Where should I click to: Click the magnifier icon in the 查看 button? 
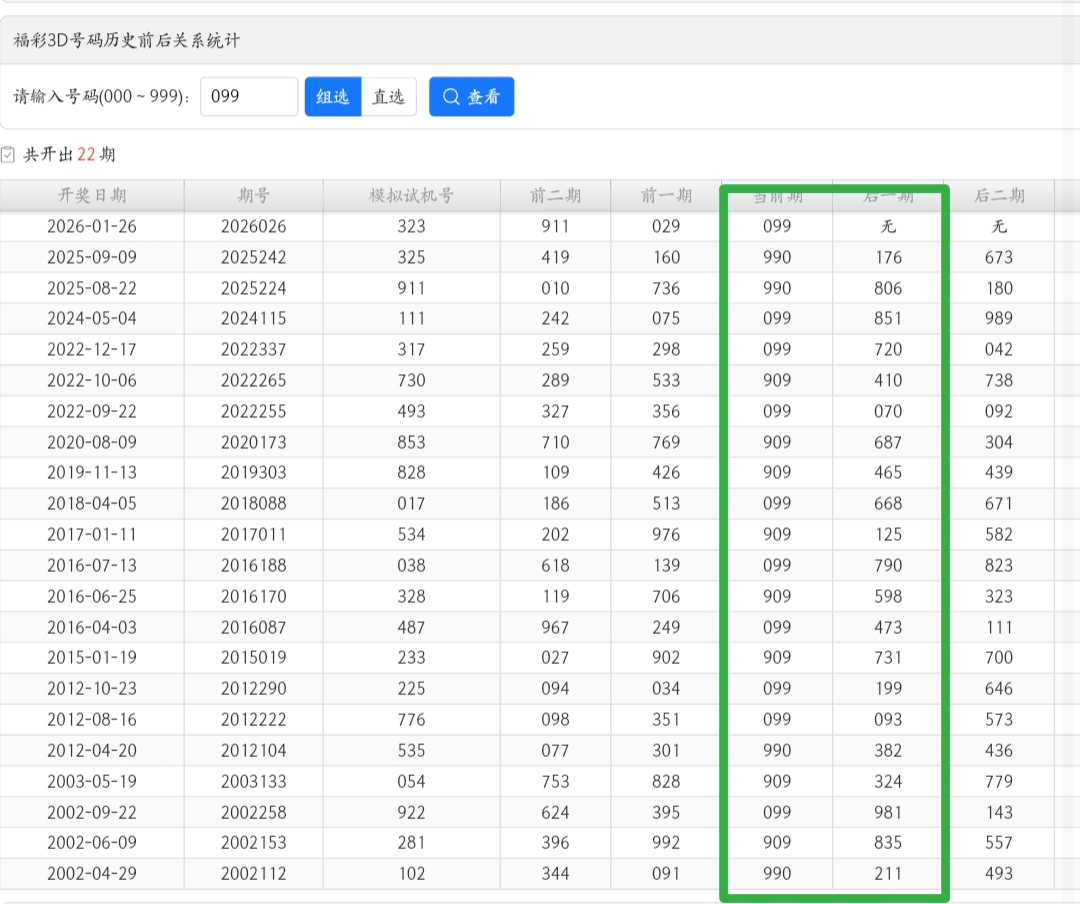coord(451,97)
